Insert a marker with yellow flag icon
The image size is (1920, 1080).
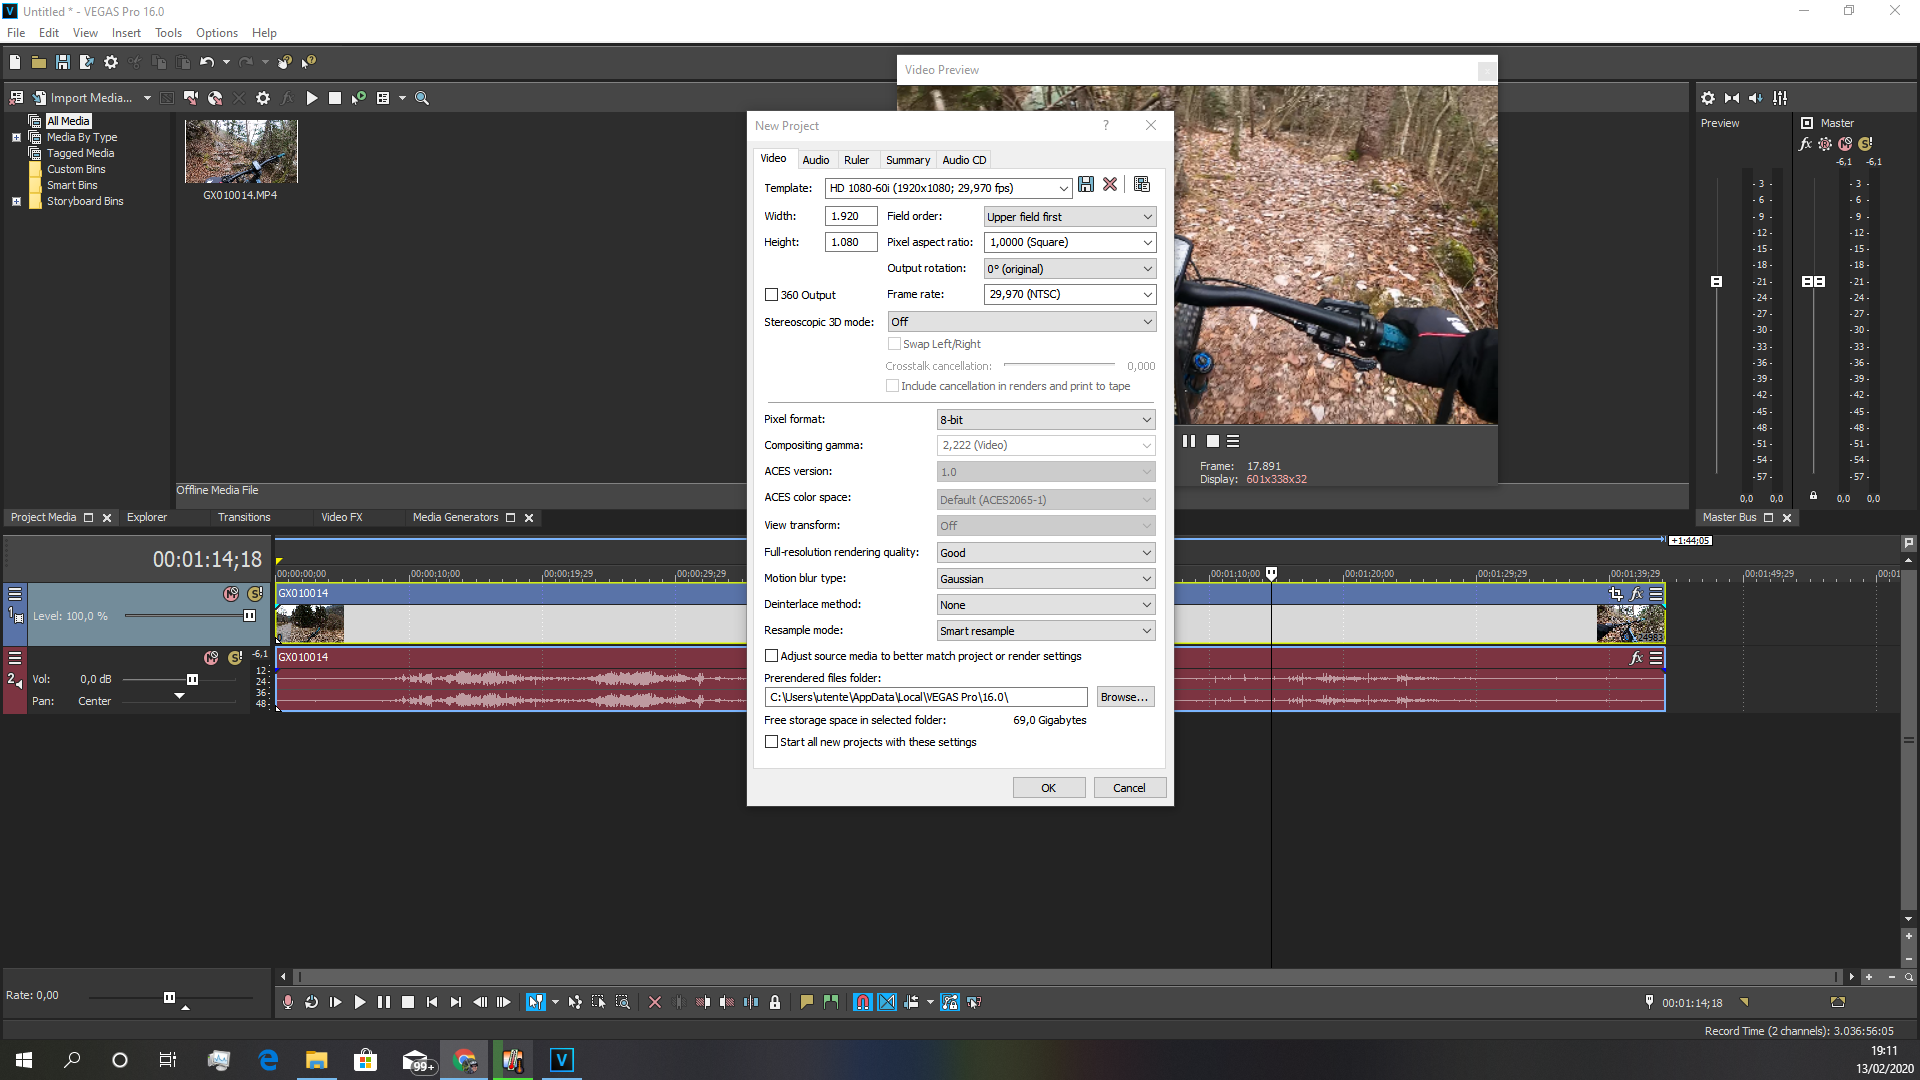tap(807, 1002)
